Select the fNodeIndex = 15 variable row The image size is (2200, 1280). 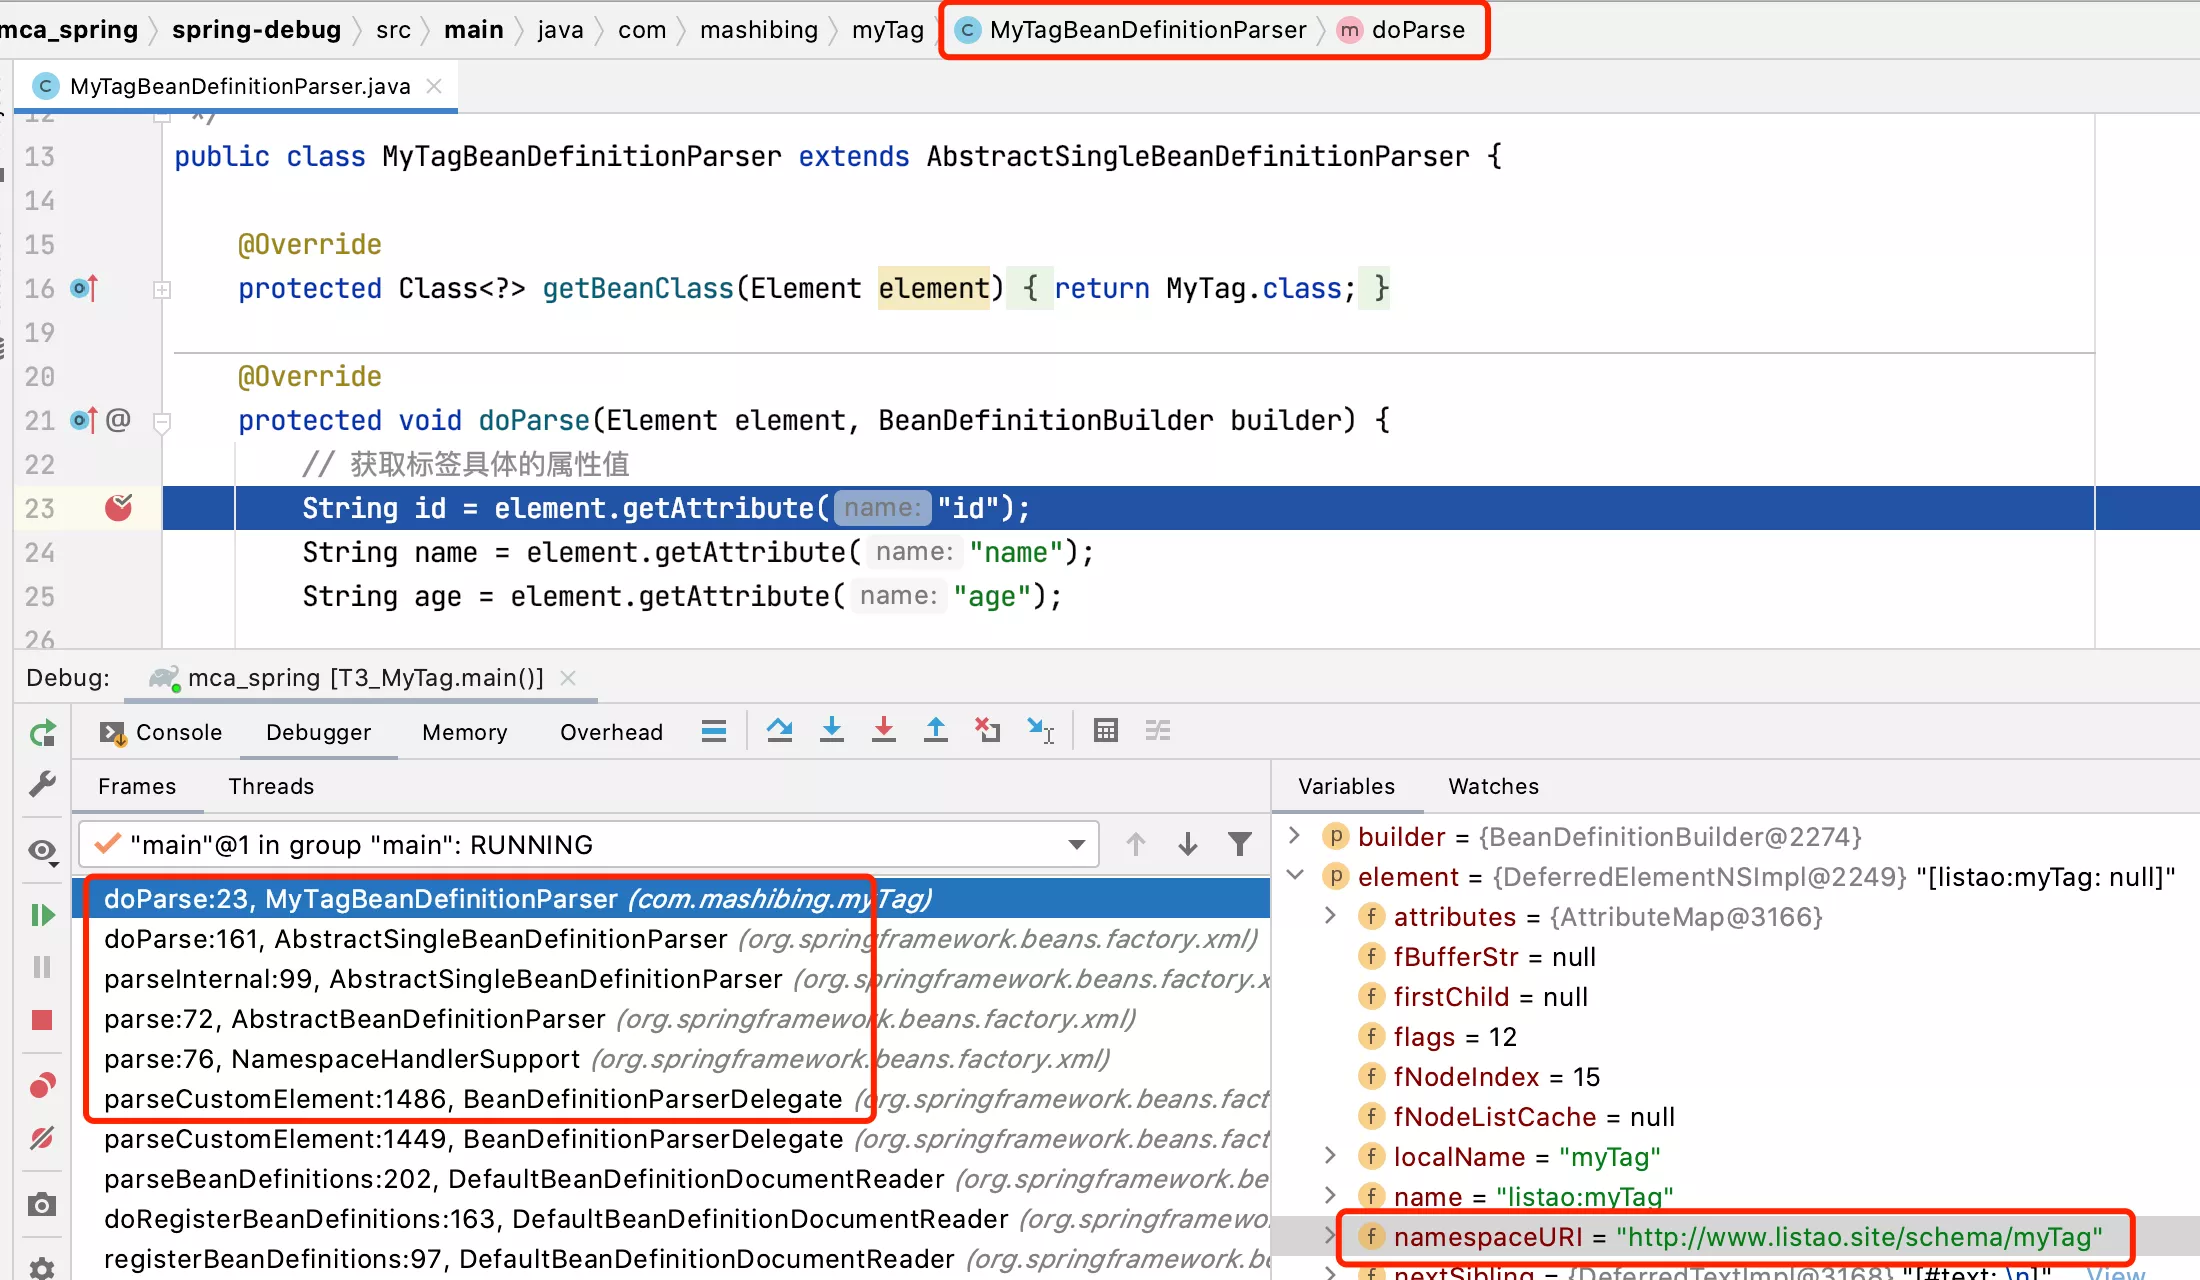[x=1736, y=1077]
